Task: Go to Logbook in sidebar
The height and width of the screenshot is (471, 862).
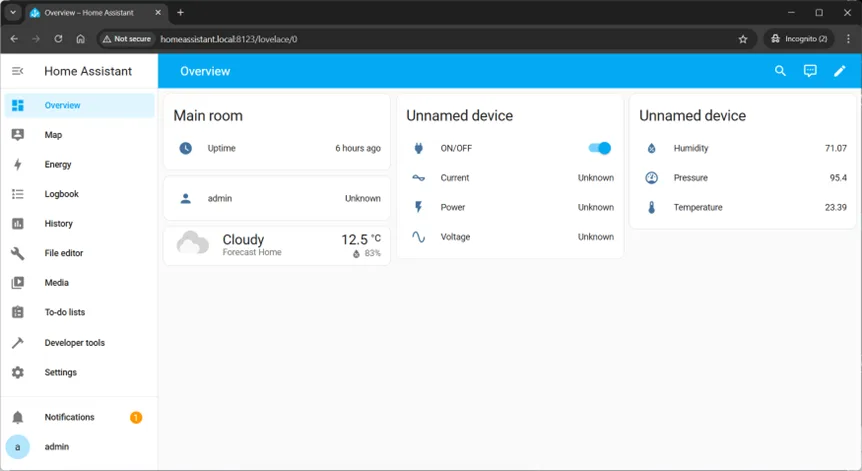Action: pos(61,194)
